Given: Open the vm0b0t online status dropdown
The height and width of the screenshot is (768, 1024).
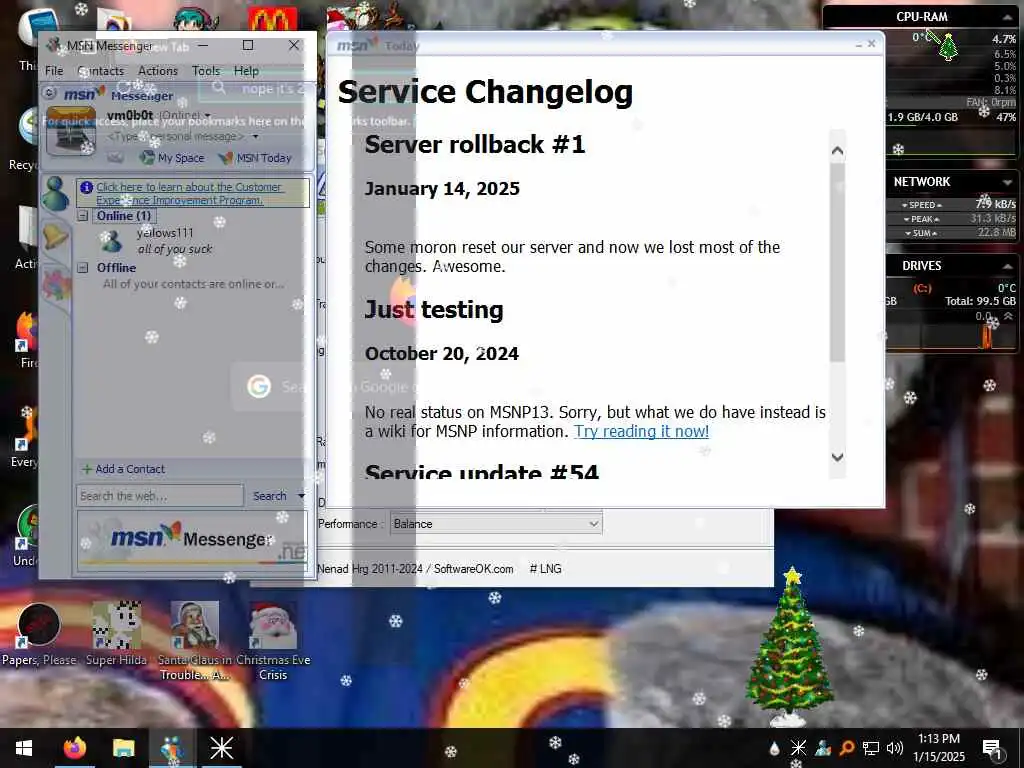Looking at the screenshot, I should pyautogui.click(x=208, y=116).
